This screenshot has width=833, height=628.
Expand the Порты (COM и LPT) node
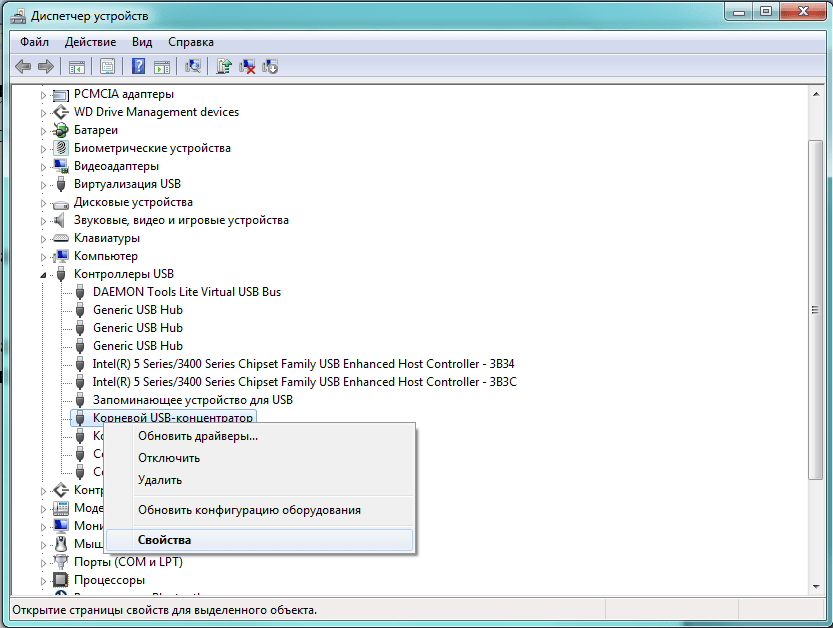pyautogui.click(x=44, y=562)
